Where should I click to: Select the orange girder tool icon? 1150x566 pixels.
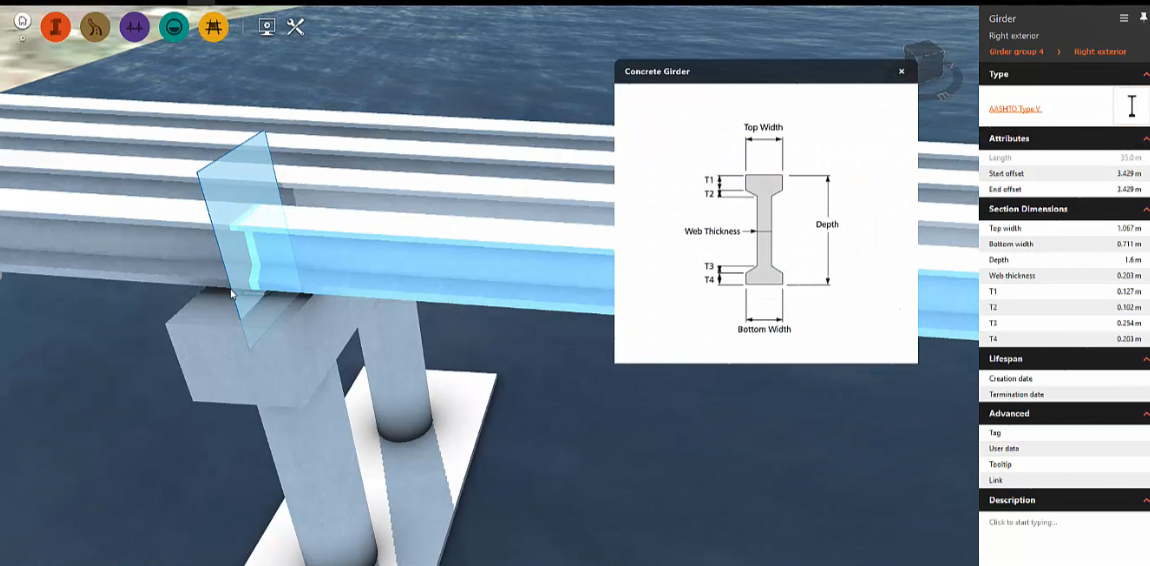click(55, 27)
